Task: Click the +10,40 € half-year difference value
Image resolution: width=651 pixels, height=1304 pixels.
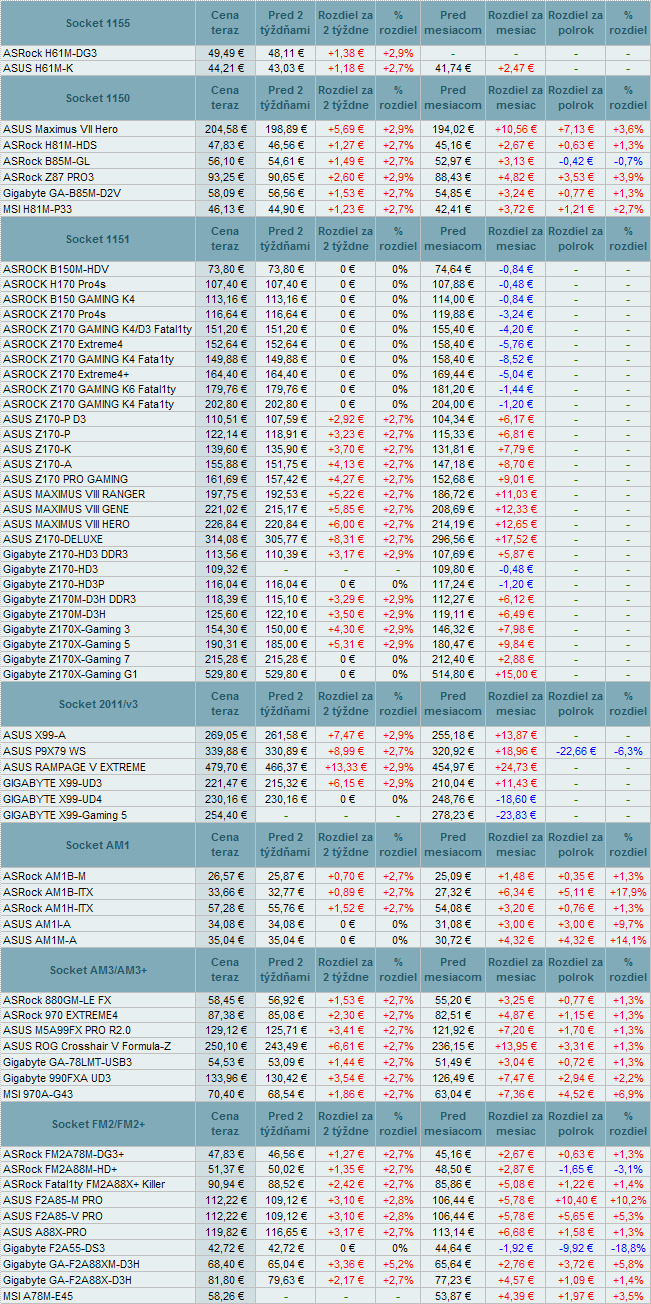Action: point(575,1200)
